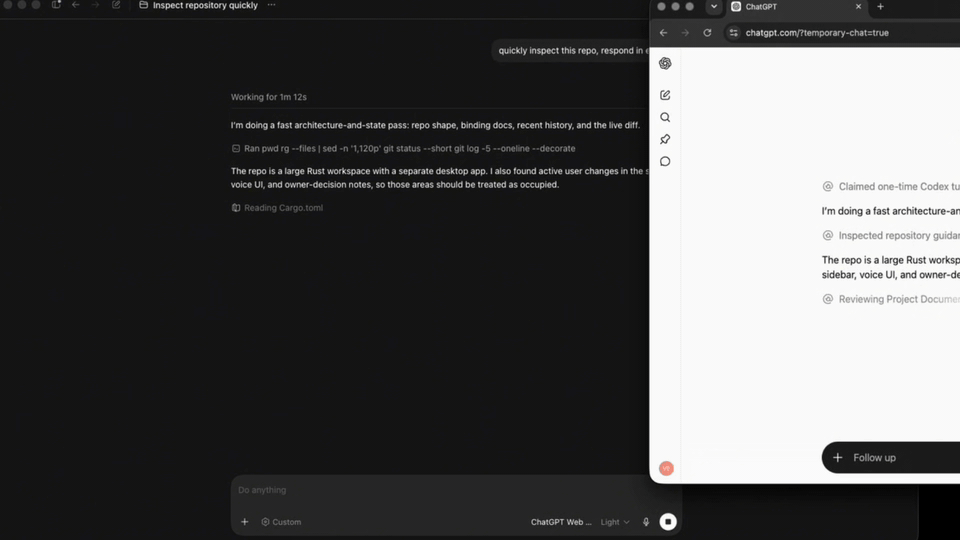This screenshot has height=540, width=960.
Task: Click the terminal icon beside 'Ran pwd'
Action: click(236, 148)
